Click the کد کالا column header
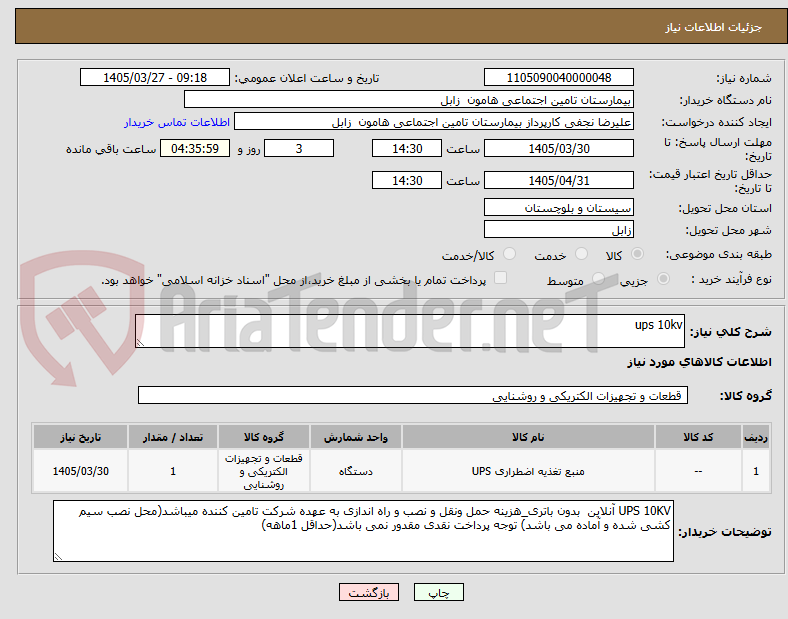The width and height of the screenshot is (788, 619). (x=698, y=437)
